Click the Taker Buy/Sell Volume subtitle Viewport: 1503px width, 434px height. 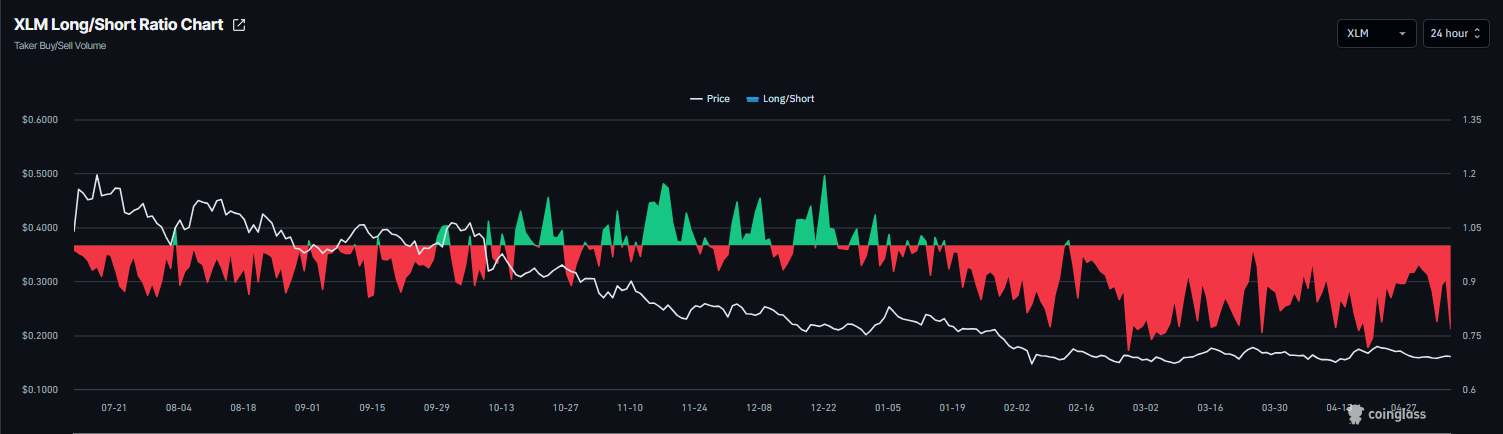click(x=60, y=46)
